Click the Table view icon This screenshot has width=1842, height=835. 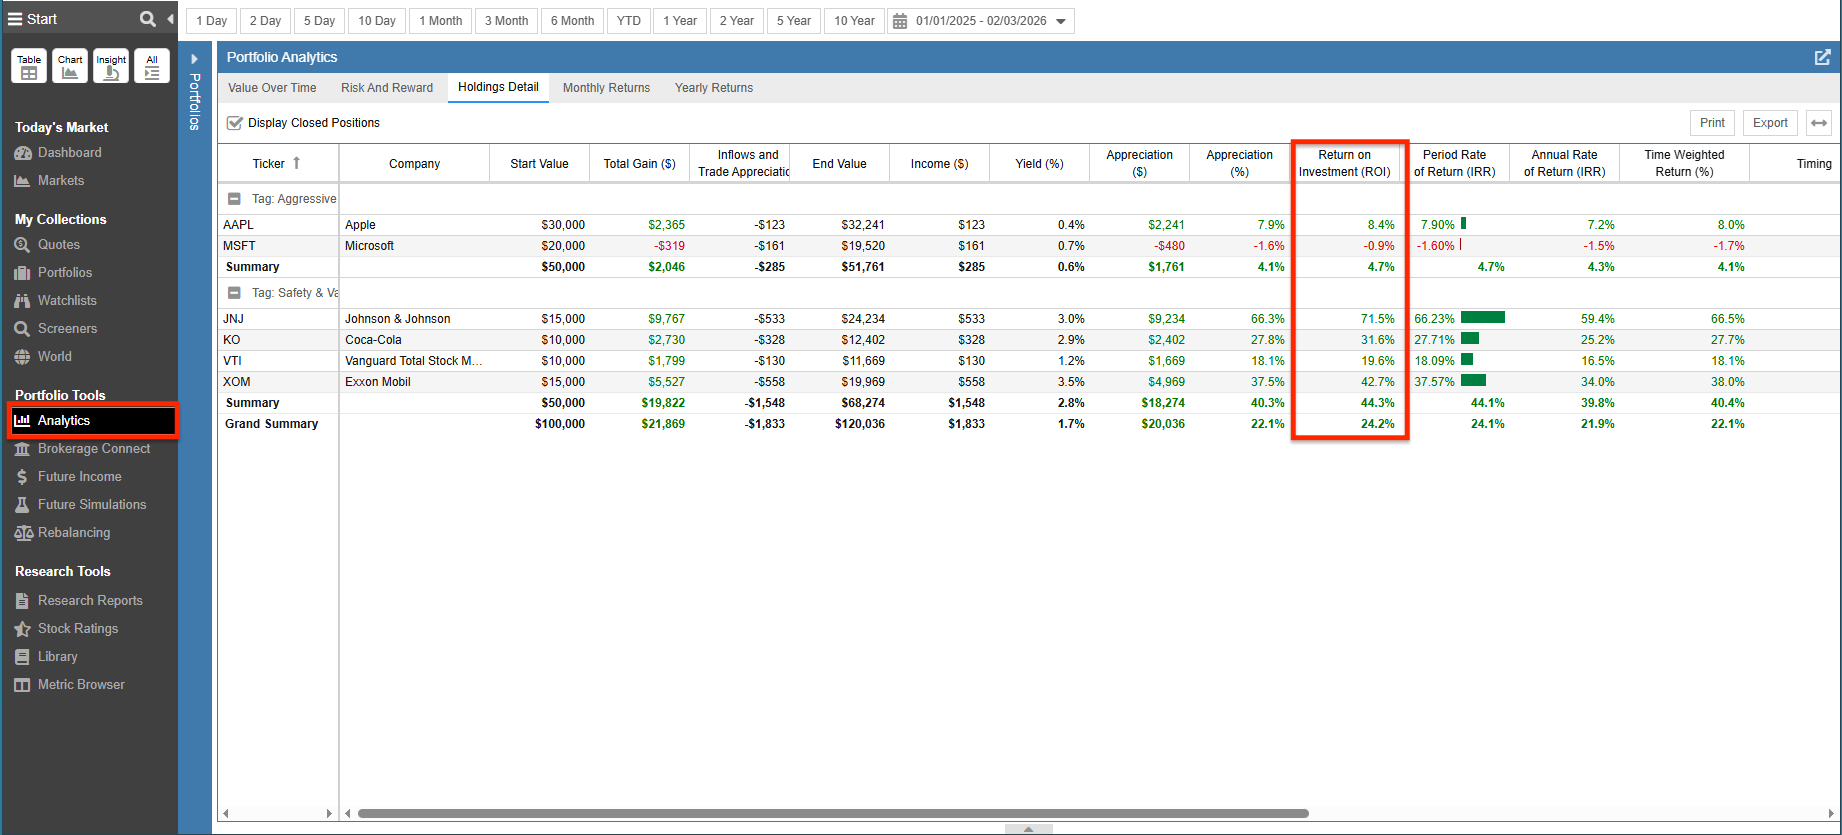click(29, 66)
